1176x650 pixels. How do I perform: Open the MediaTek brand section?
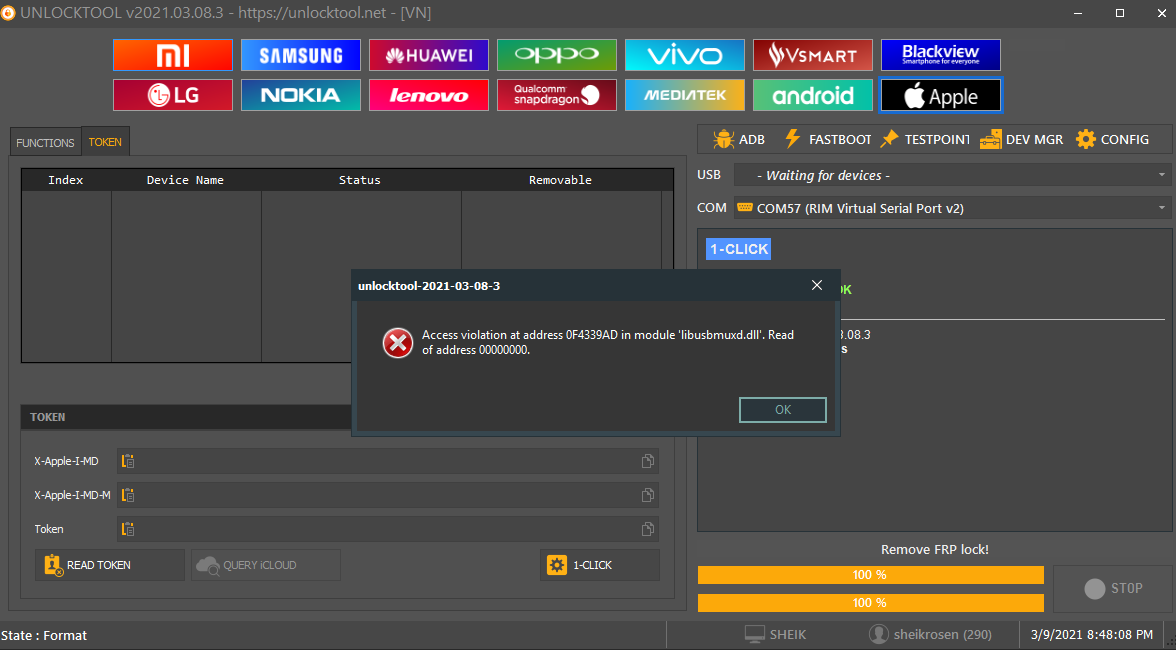pyautogui.click(x=685, y=95)
